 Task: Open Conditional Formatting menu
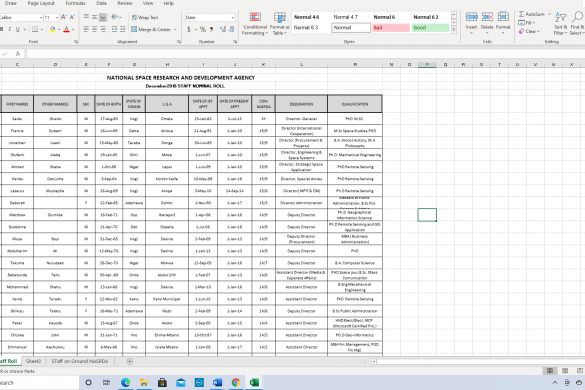[x=255, y=24]
